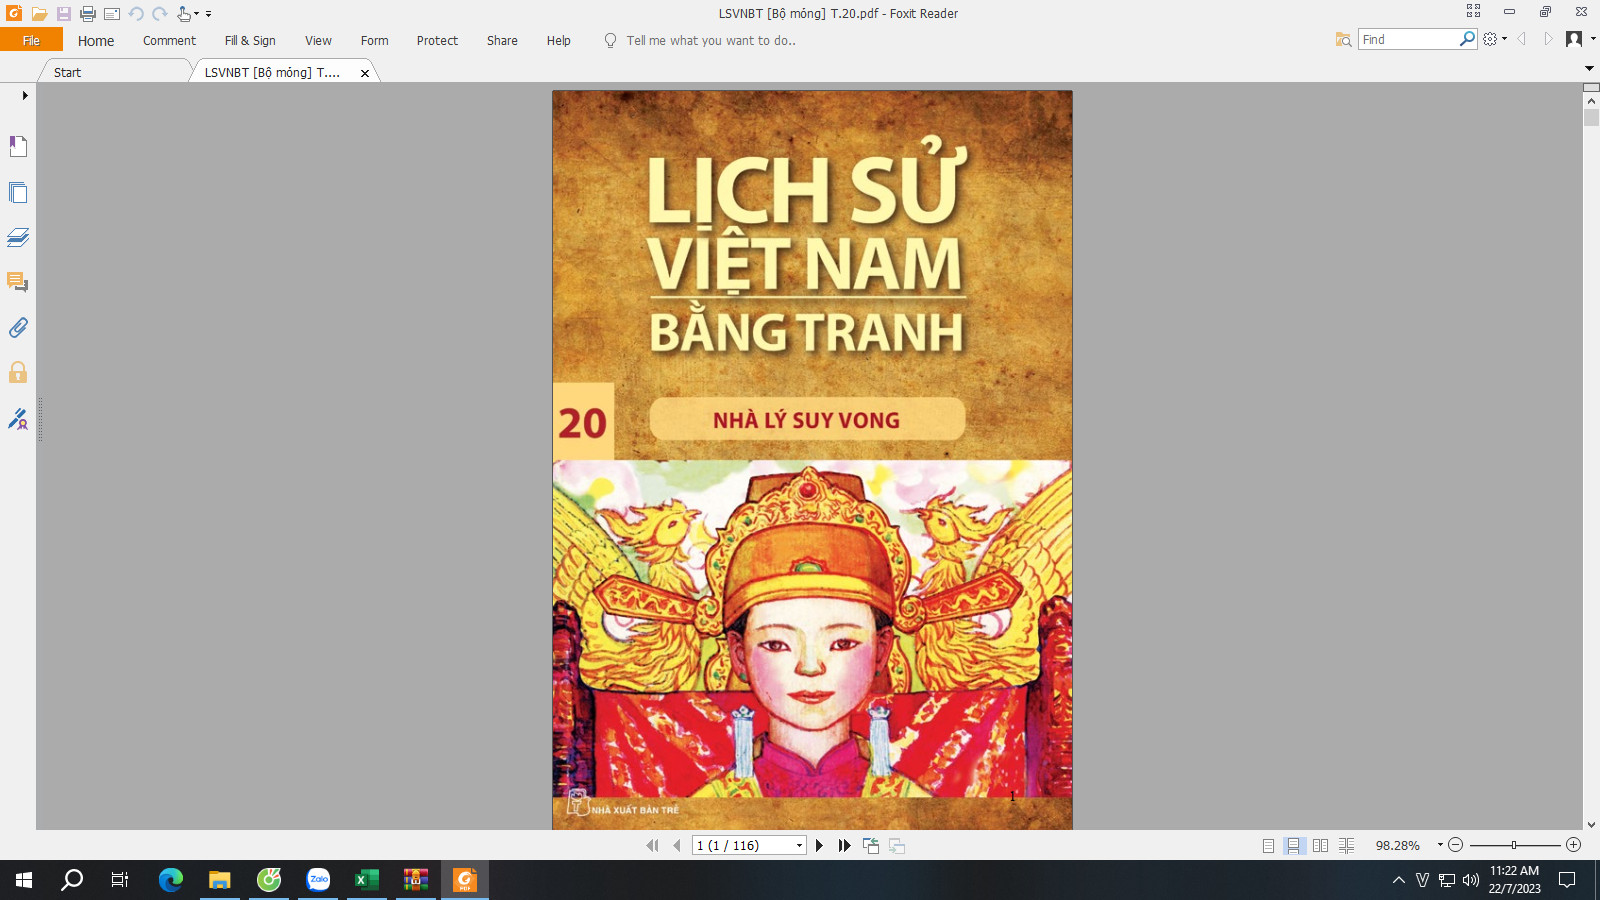Screen dimensions: 1600x900
Task: Click the next search result arrow
Action: coord(1547,39)
